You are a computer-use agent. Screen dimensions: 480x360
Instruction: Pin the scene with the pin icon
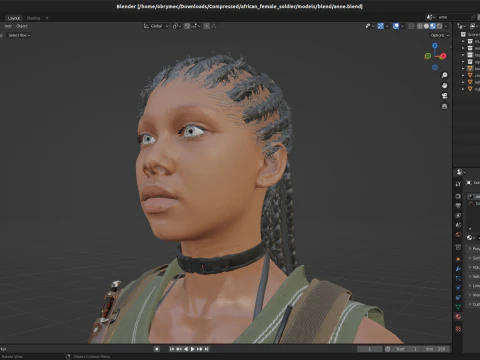[x=473, y=17]
